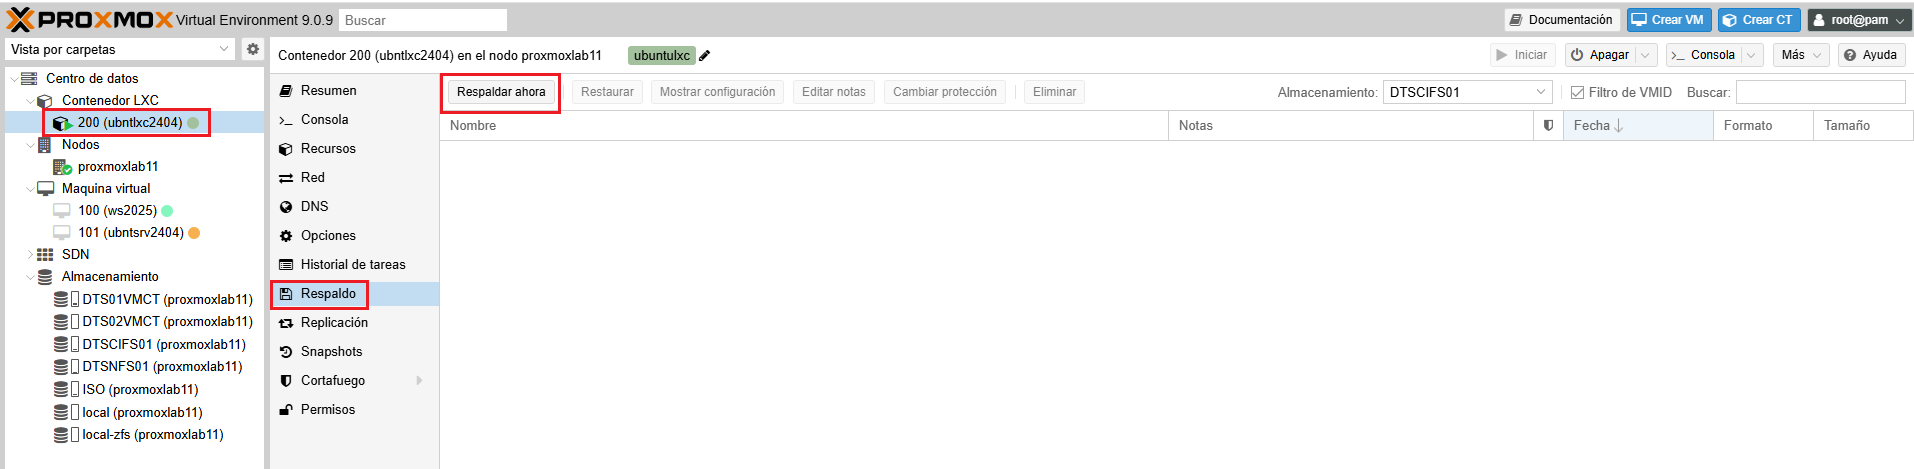Viewport: 1914px width, 469px height.
Task: Click the Crear CT button
Action: click(1759, 20)
